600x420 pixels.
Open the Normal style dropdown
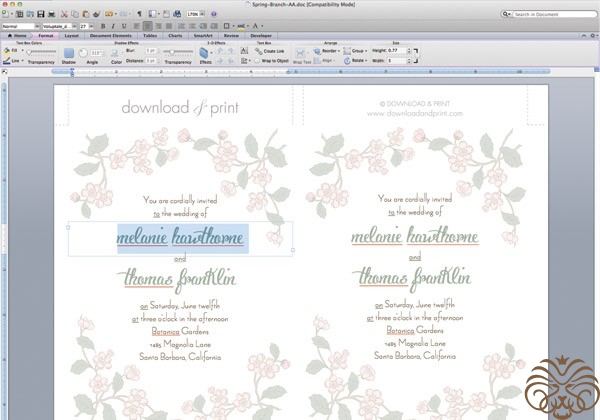(19, 26)
